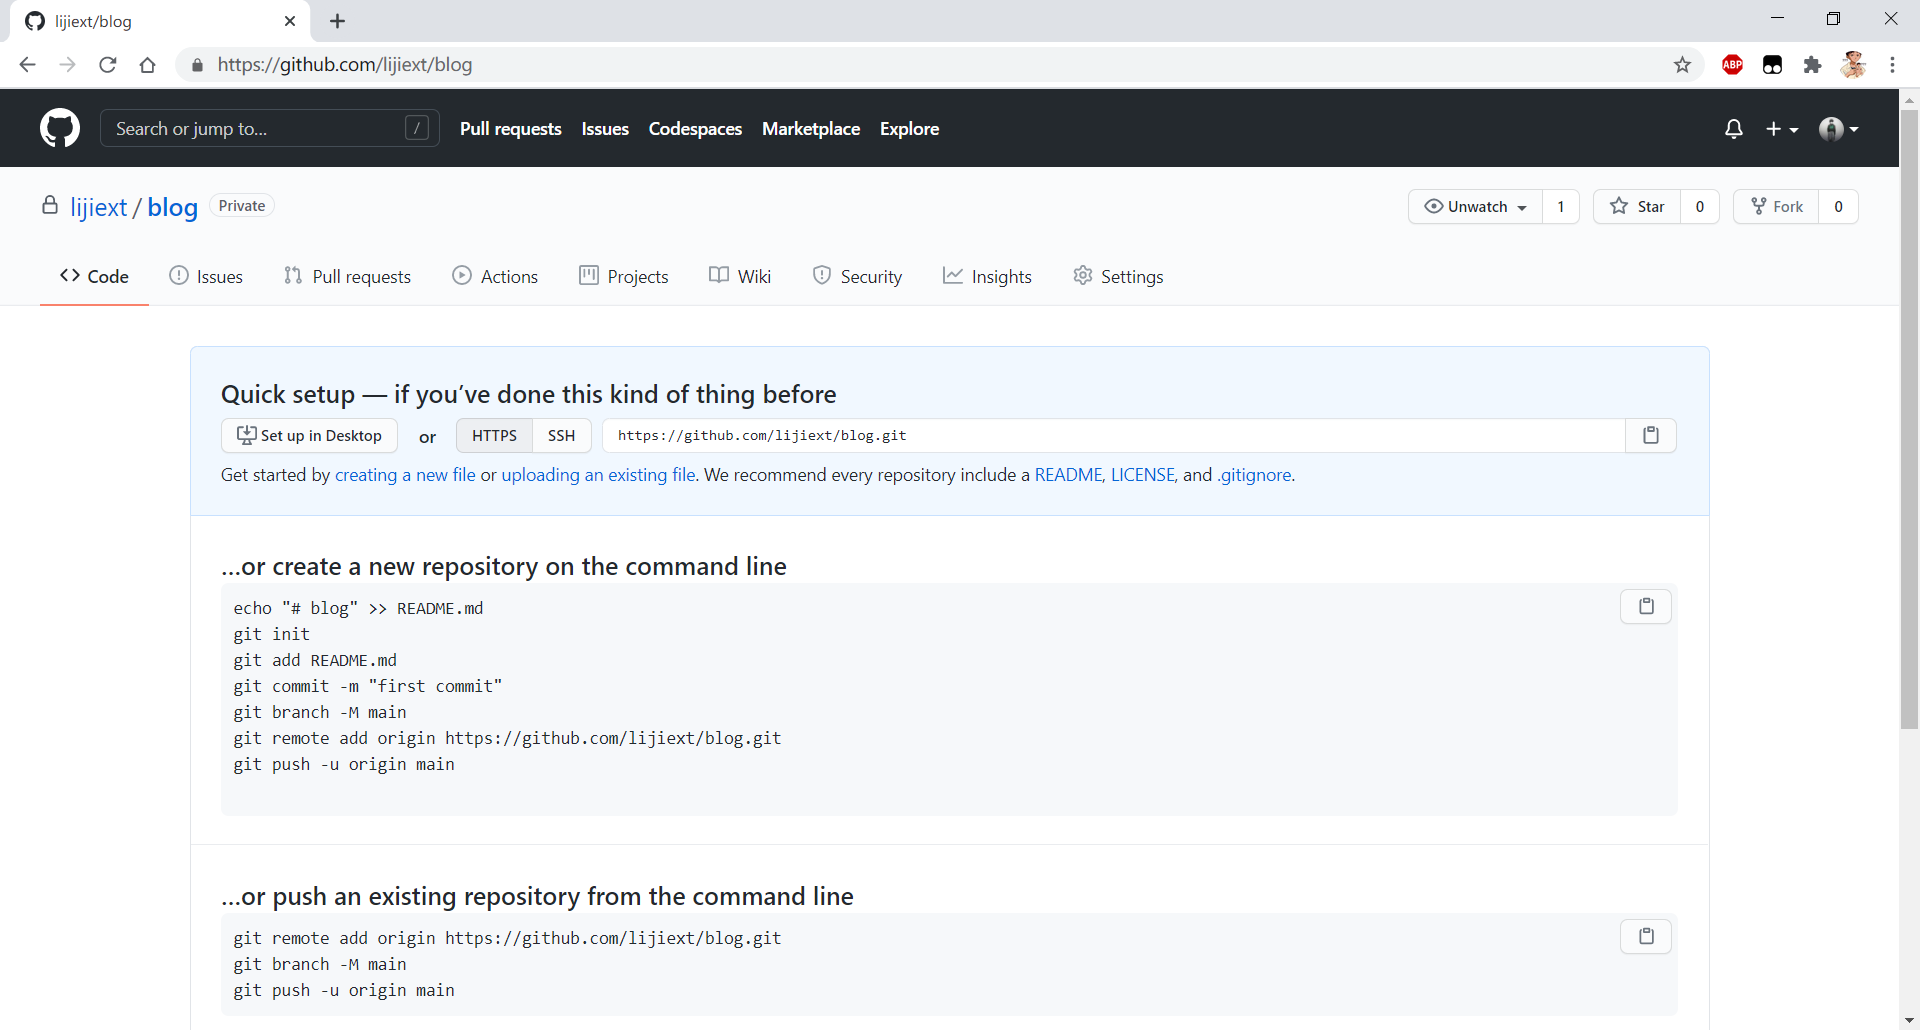
Task: Open the notifications bell
Action: pyautogui.click(x=1734, y=129)
